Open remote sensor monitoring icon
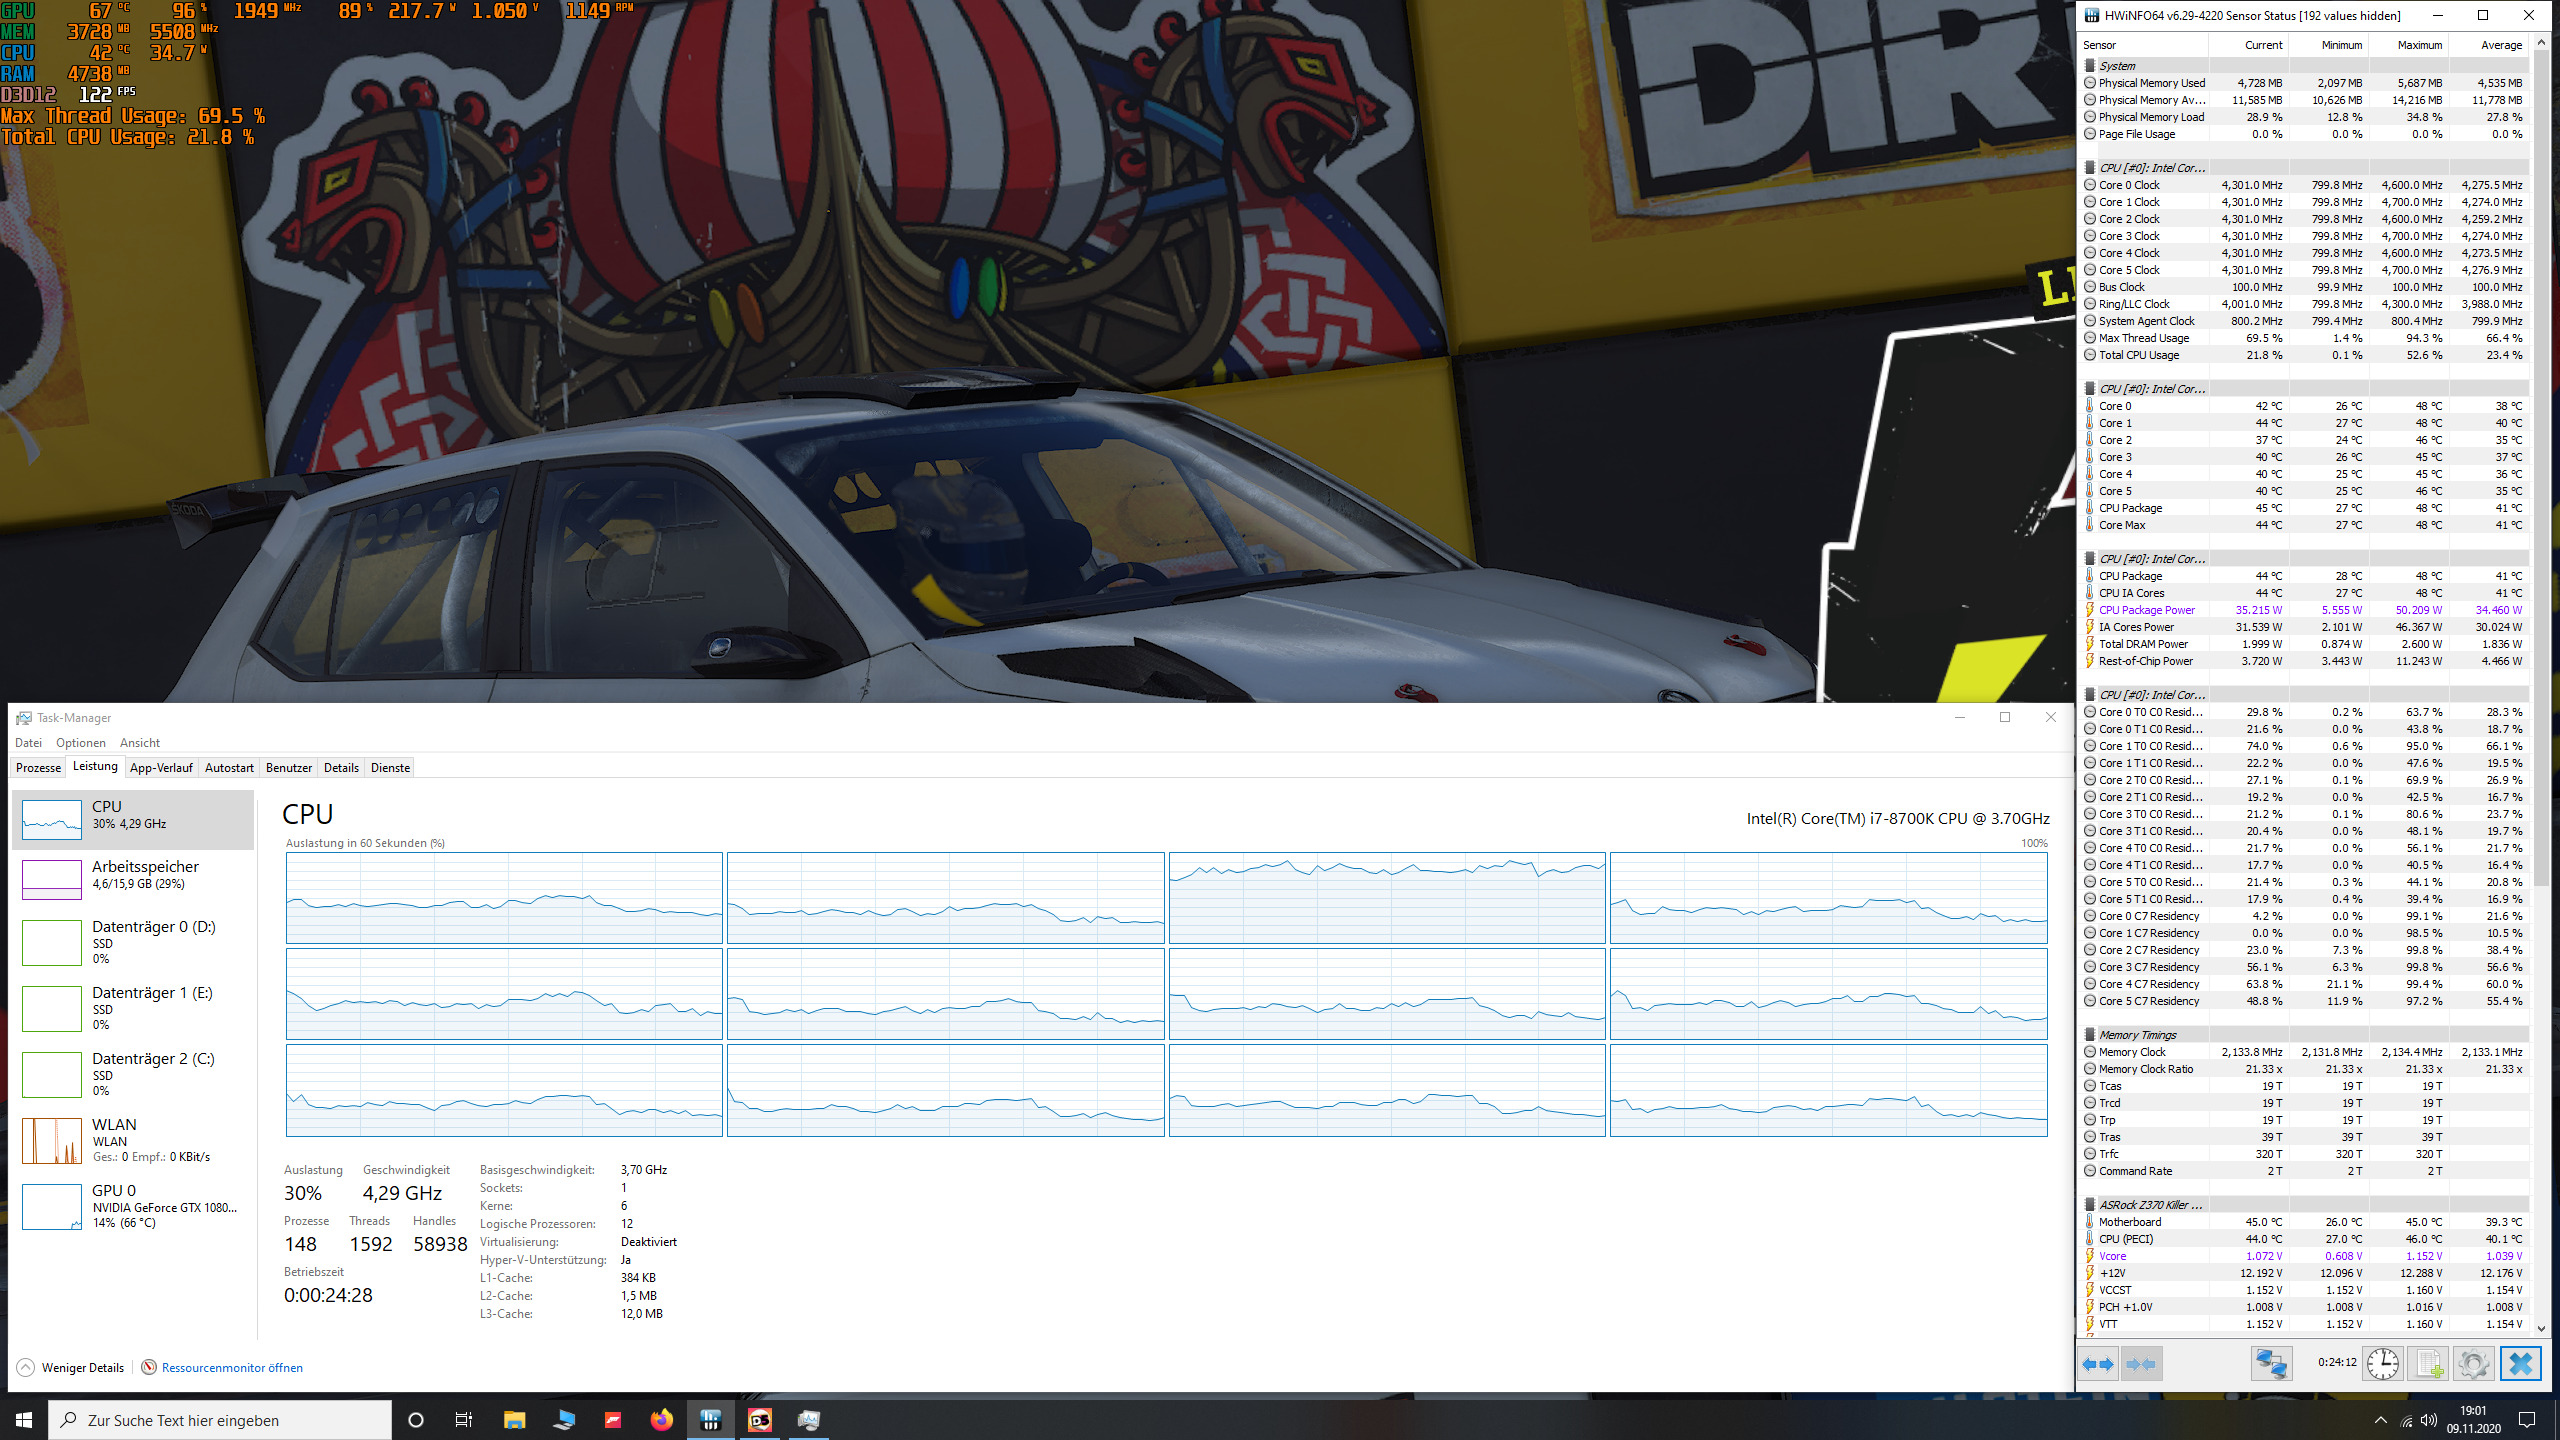Screen dimensions: 2560x1440 pyautogui.click(x=2271, y=1363)
